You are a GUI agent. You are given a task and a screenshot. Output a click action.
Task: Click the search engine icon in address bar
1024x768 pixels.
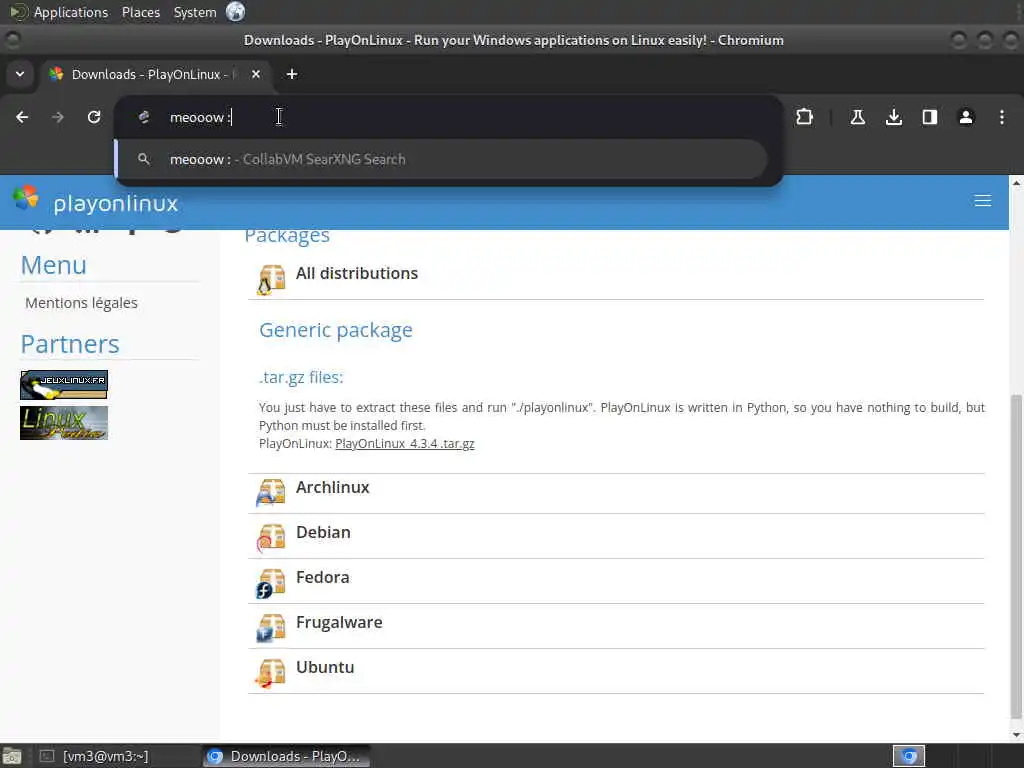click(144, 117)
